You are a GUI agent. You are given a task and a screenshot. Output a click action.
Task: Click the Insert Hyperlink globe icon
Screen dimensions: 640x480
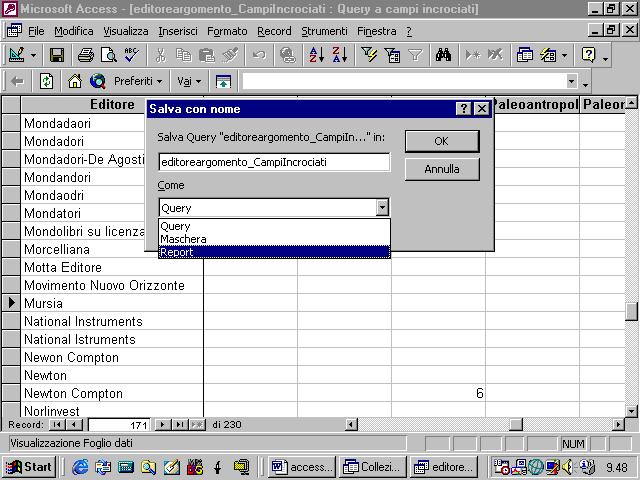coord(288,55)
